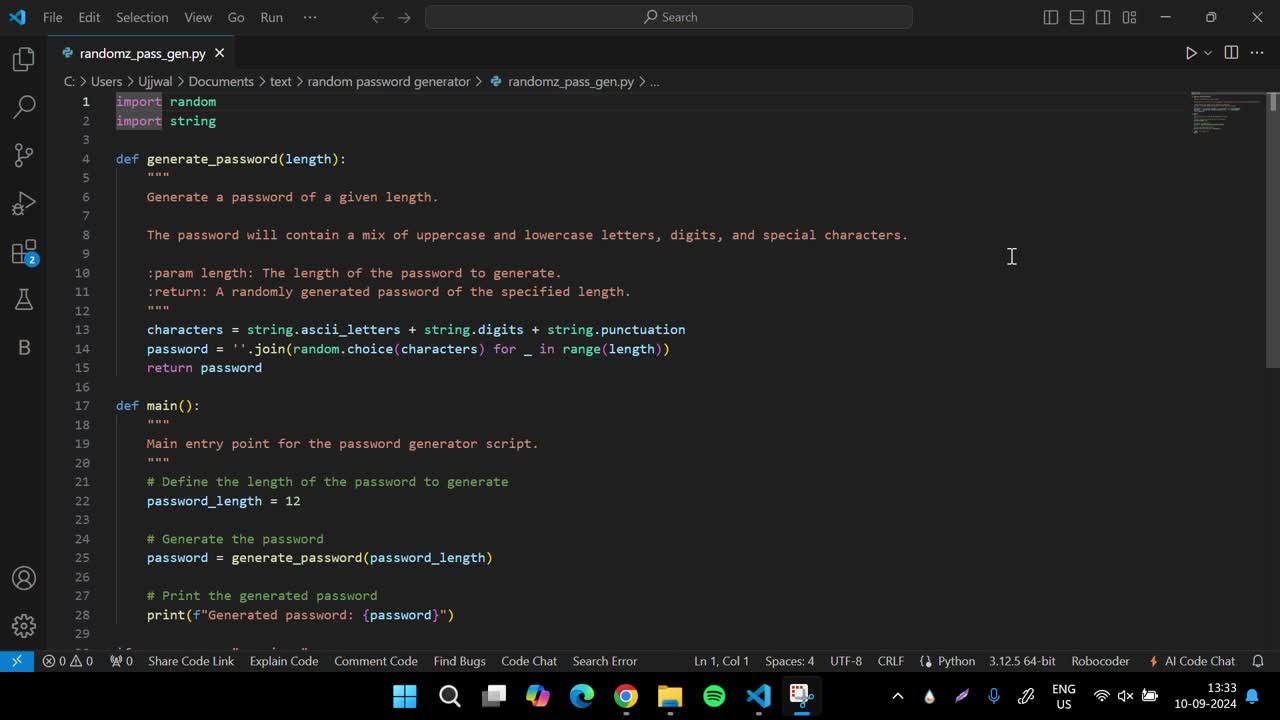Toggle the Panel layout button
The image size is (1280, 720).
(1077, 17)
